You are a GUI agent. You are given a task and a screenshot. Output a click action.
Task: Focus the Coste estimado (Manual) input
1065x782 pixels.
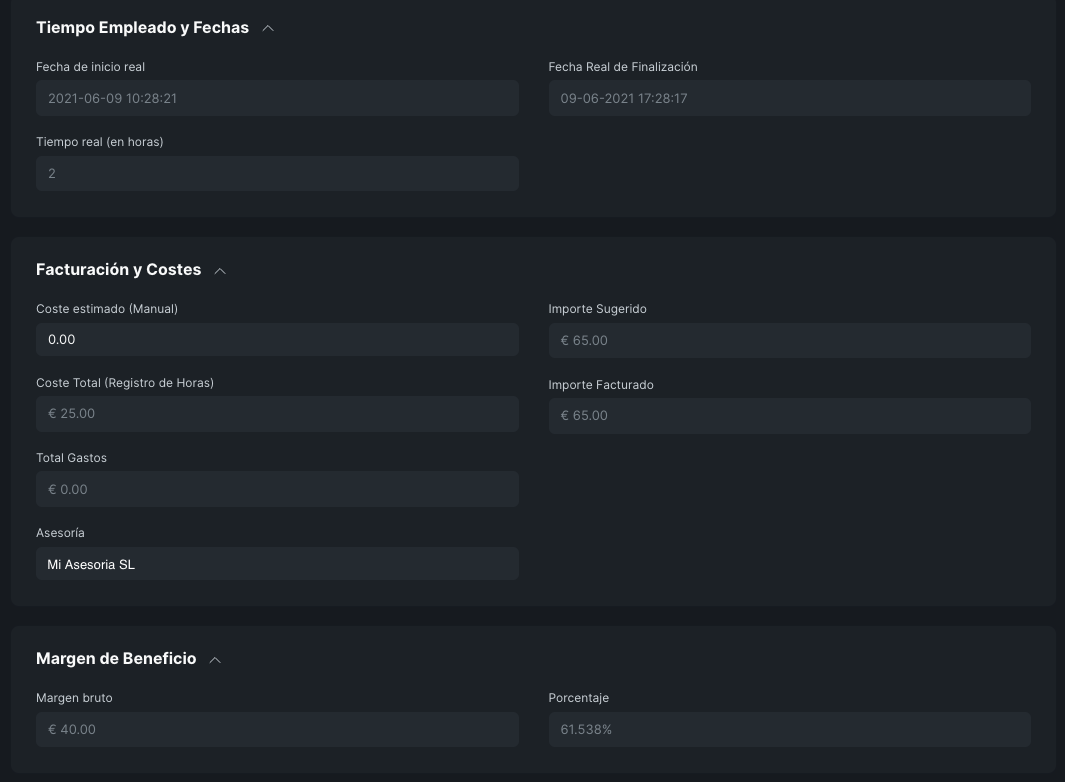(277, 340)
